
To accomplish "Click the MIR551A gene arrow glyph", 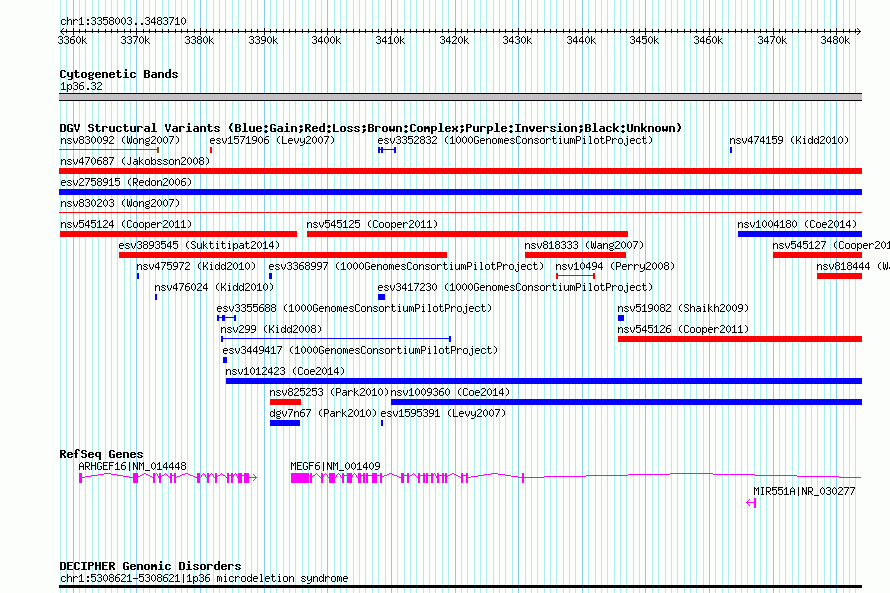I will (751, 503).
